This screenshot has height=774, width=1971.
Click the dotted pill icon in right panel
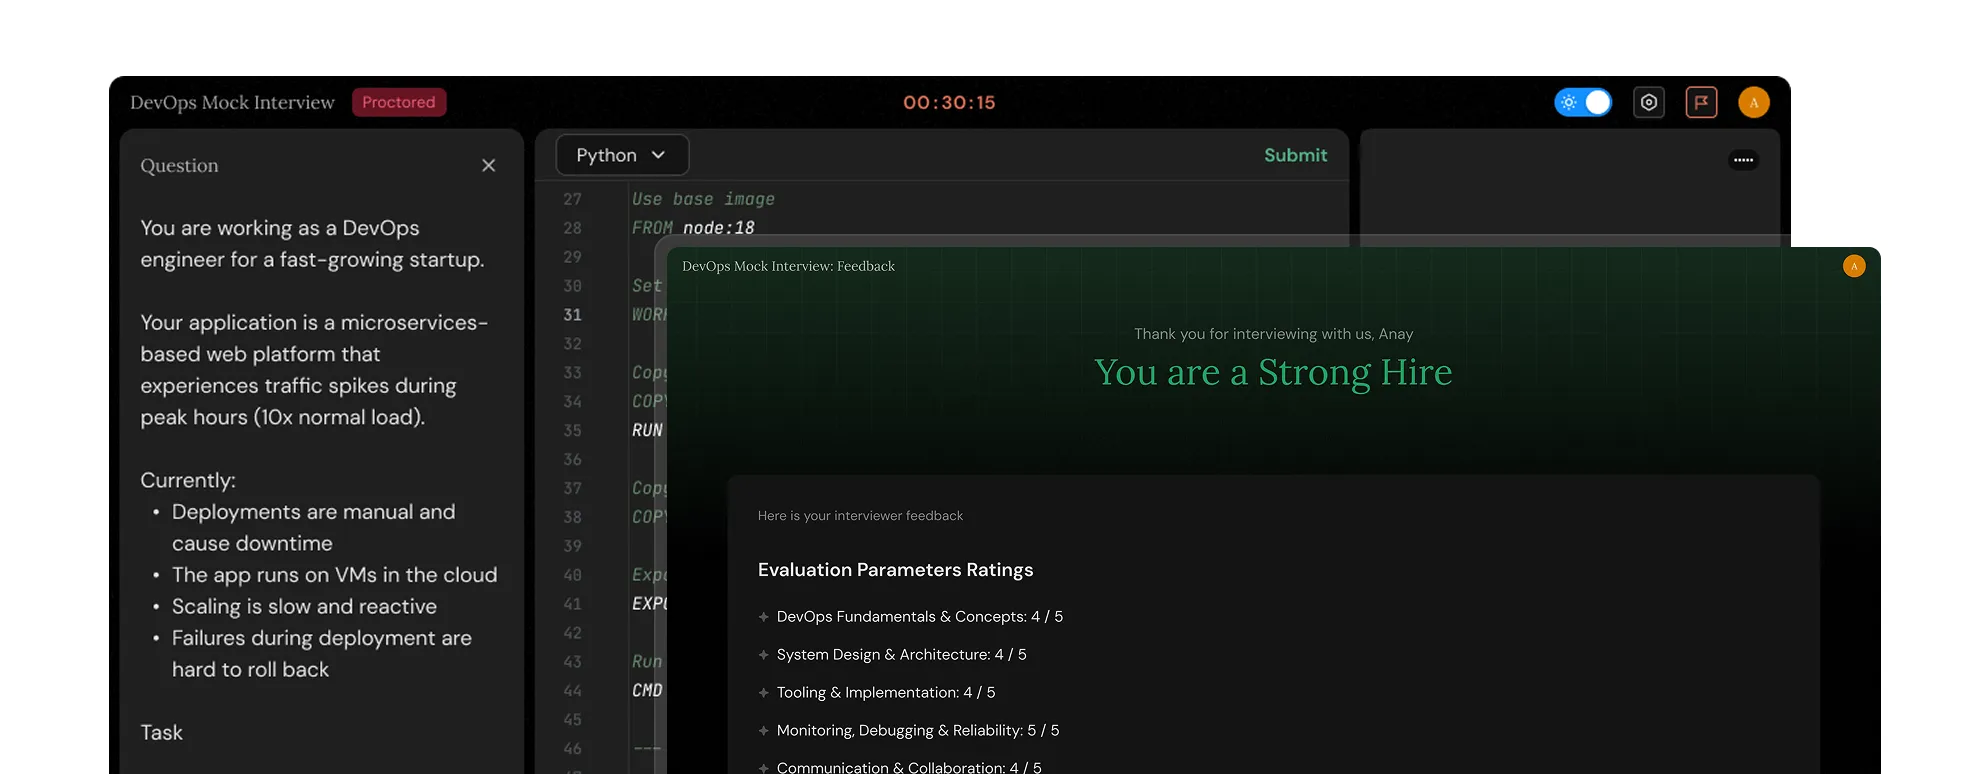tap(1743, 160)
